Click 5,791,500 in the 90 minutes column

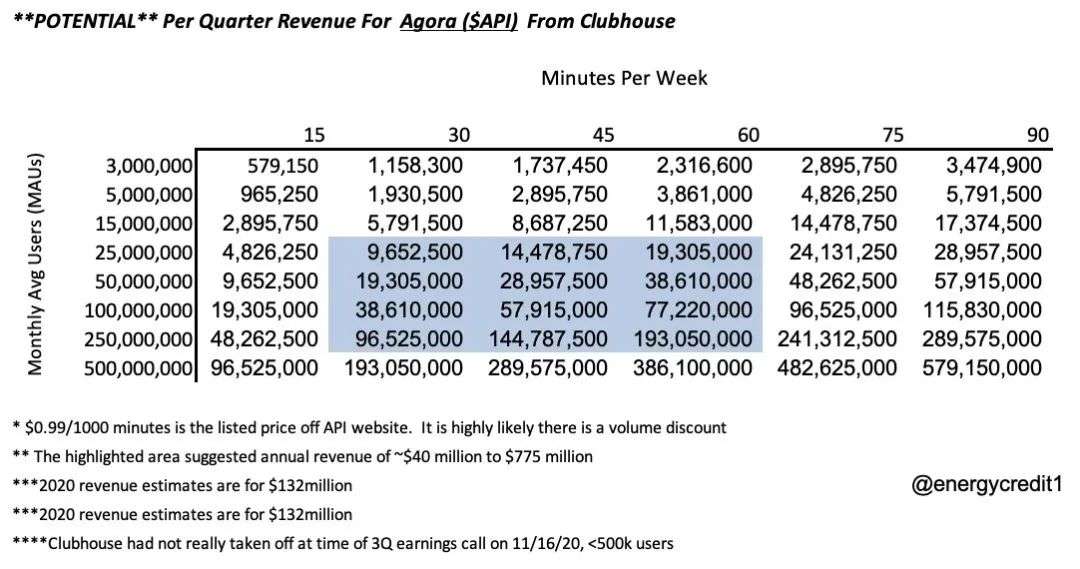(994, 195)
